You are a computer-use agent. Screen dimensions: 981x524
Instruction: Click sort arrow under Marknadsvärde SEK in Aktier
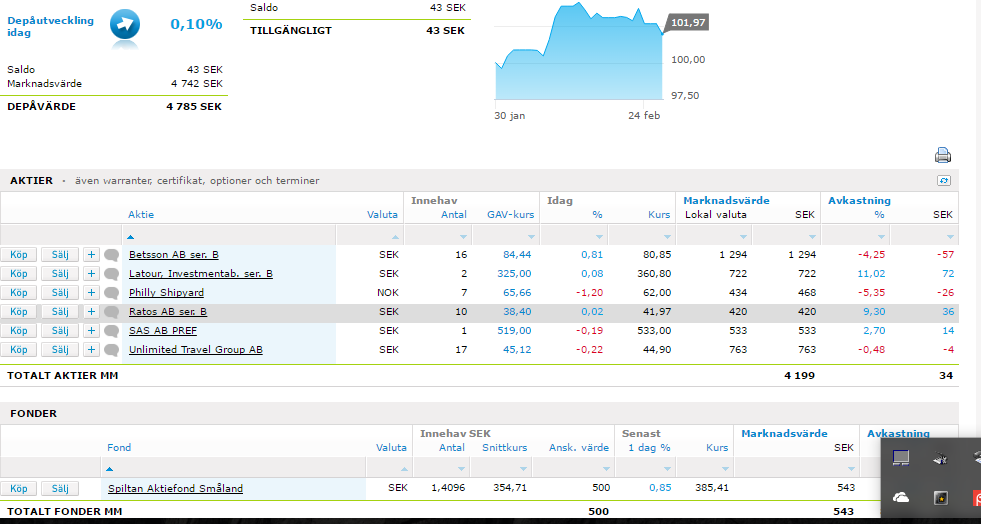[x=812, y=237]
